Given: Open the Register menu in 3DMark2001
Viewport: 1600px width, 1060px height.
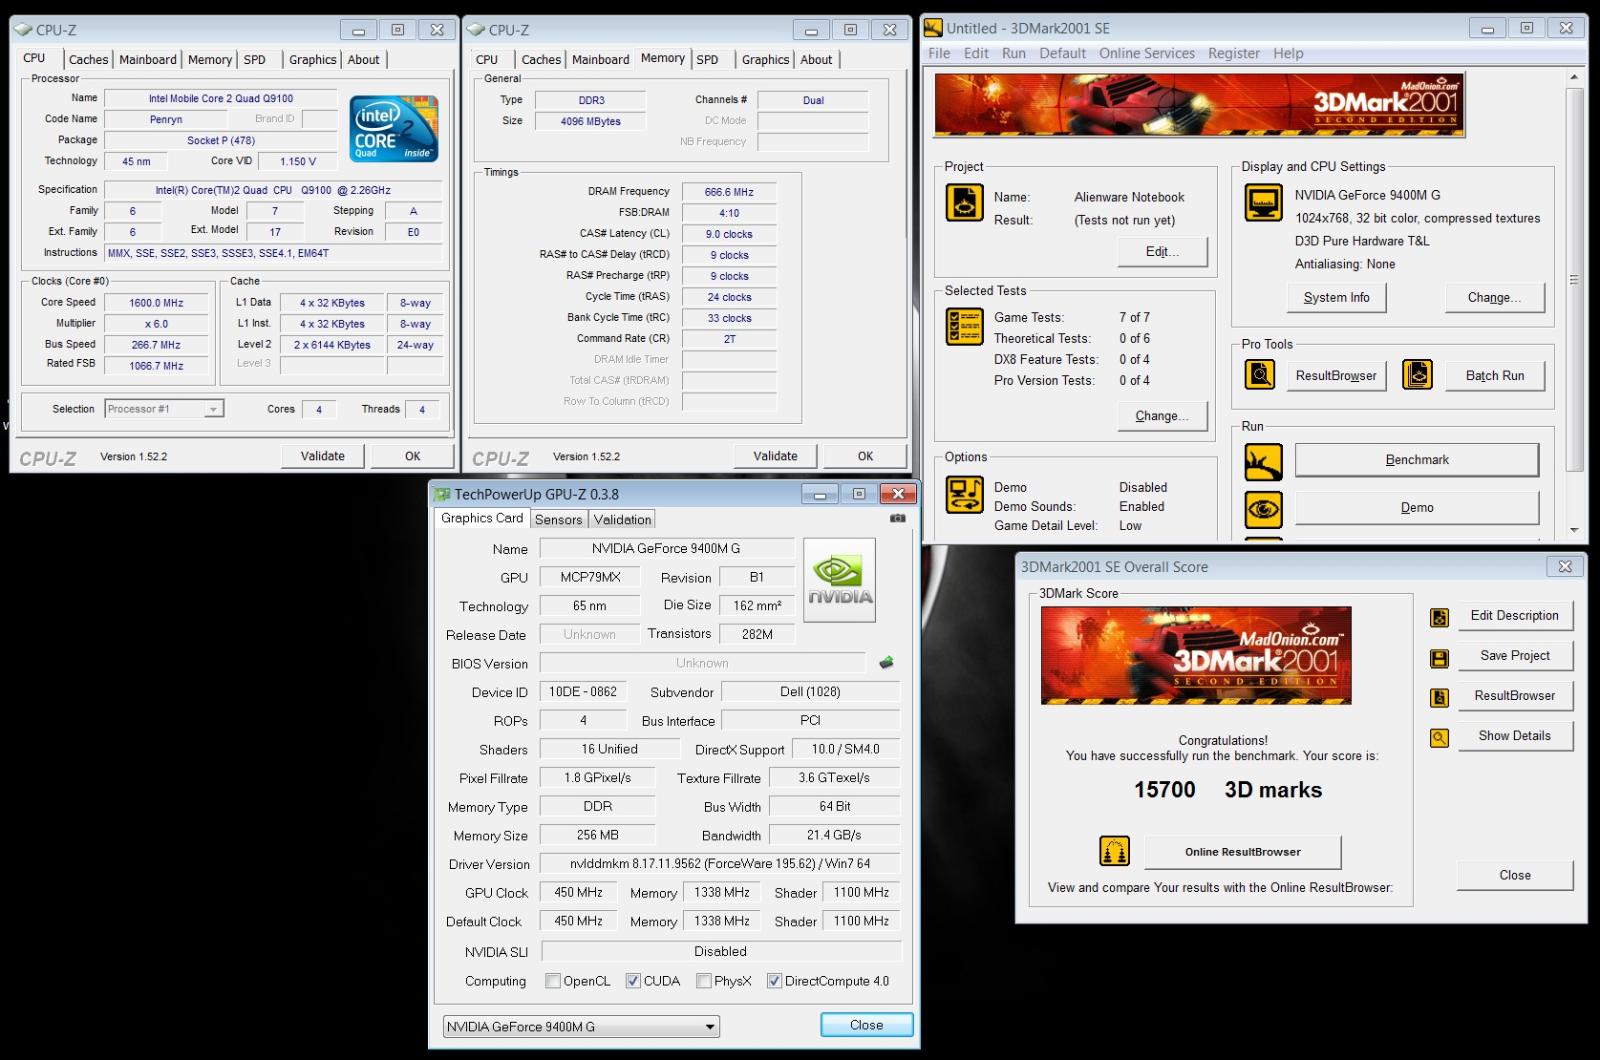Looking at the screenshot, I should pyautogui.click(x=1234, y=53).
